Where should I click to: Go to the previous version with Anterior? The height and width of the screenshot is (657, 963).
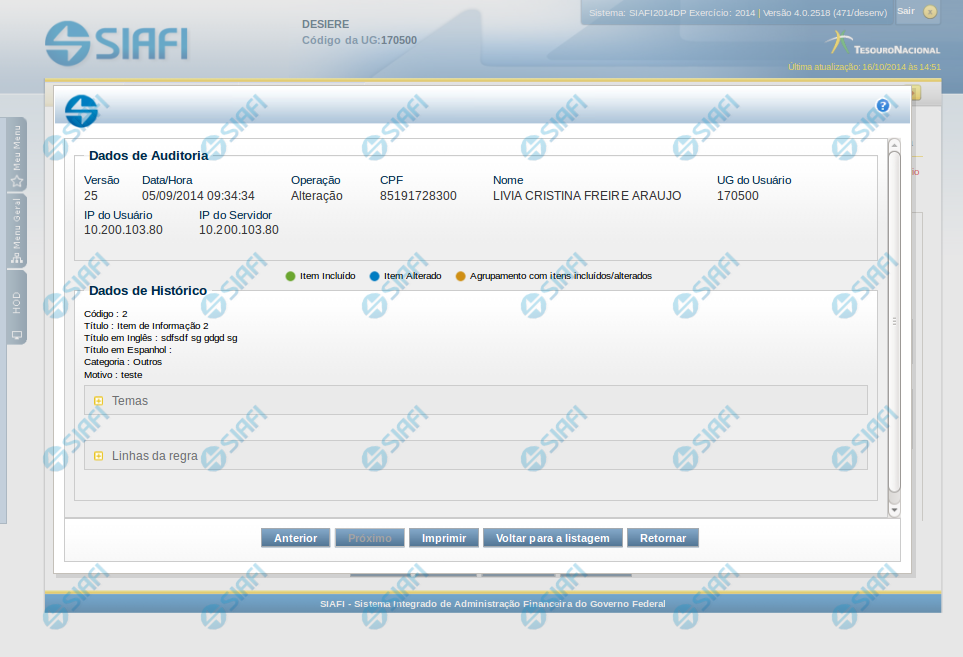(295, 538)
